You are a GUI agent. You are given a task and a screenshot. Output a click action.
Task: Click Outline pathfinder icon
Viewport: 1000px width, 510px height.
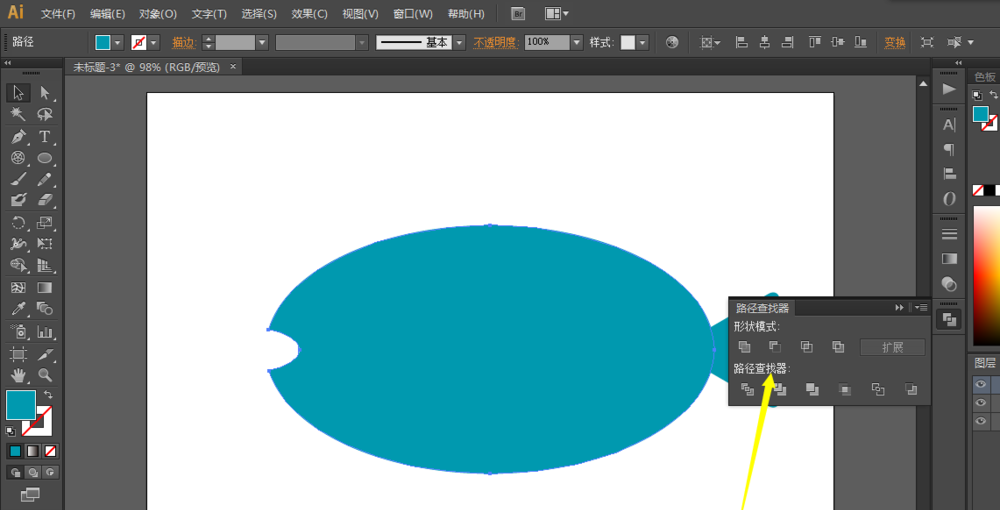pos(878,389)
